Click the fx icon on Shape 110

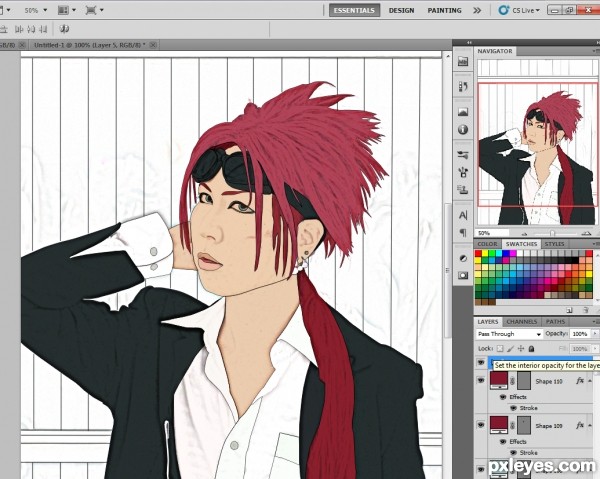click(580, 381)
